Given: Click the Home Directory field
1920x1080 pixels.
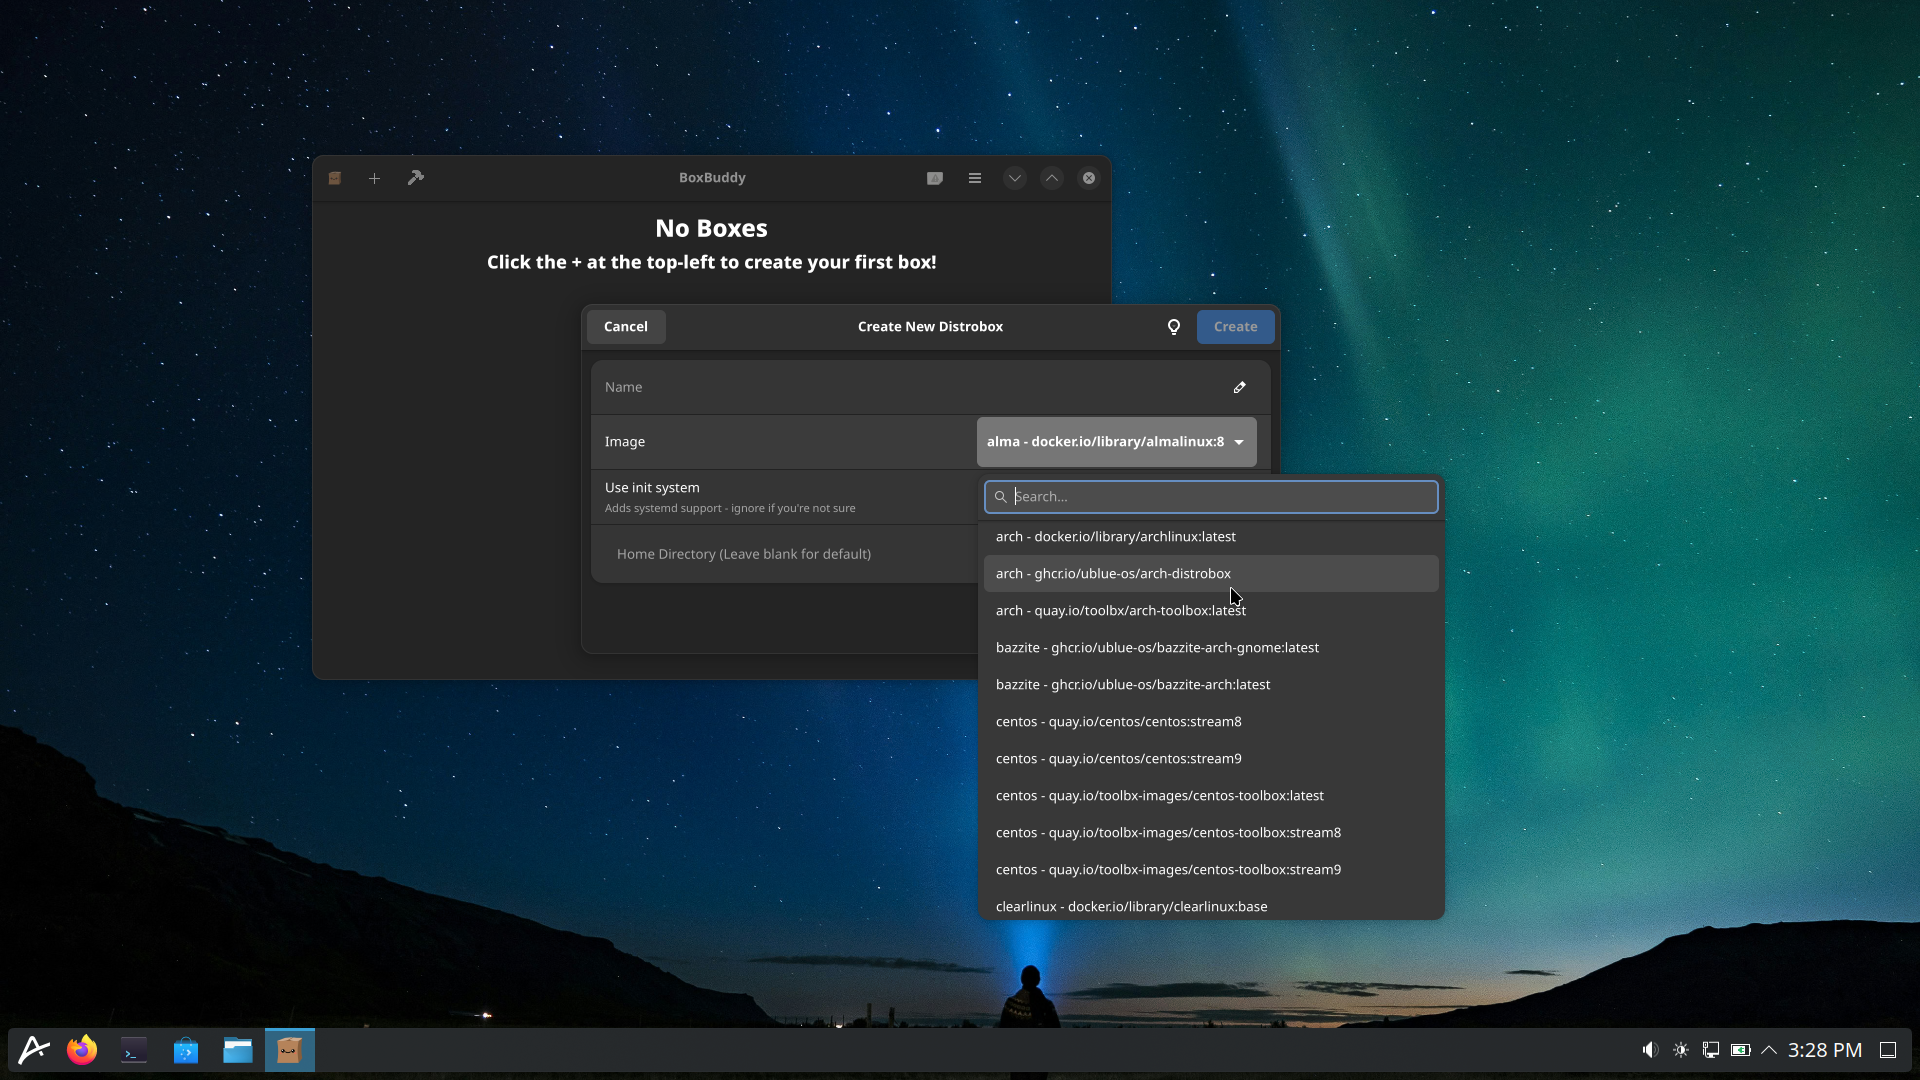Looking at the screenshot, I should click(785, 554).
